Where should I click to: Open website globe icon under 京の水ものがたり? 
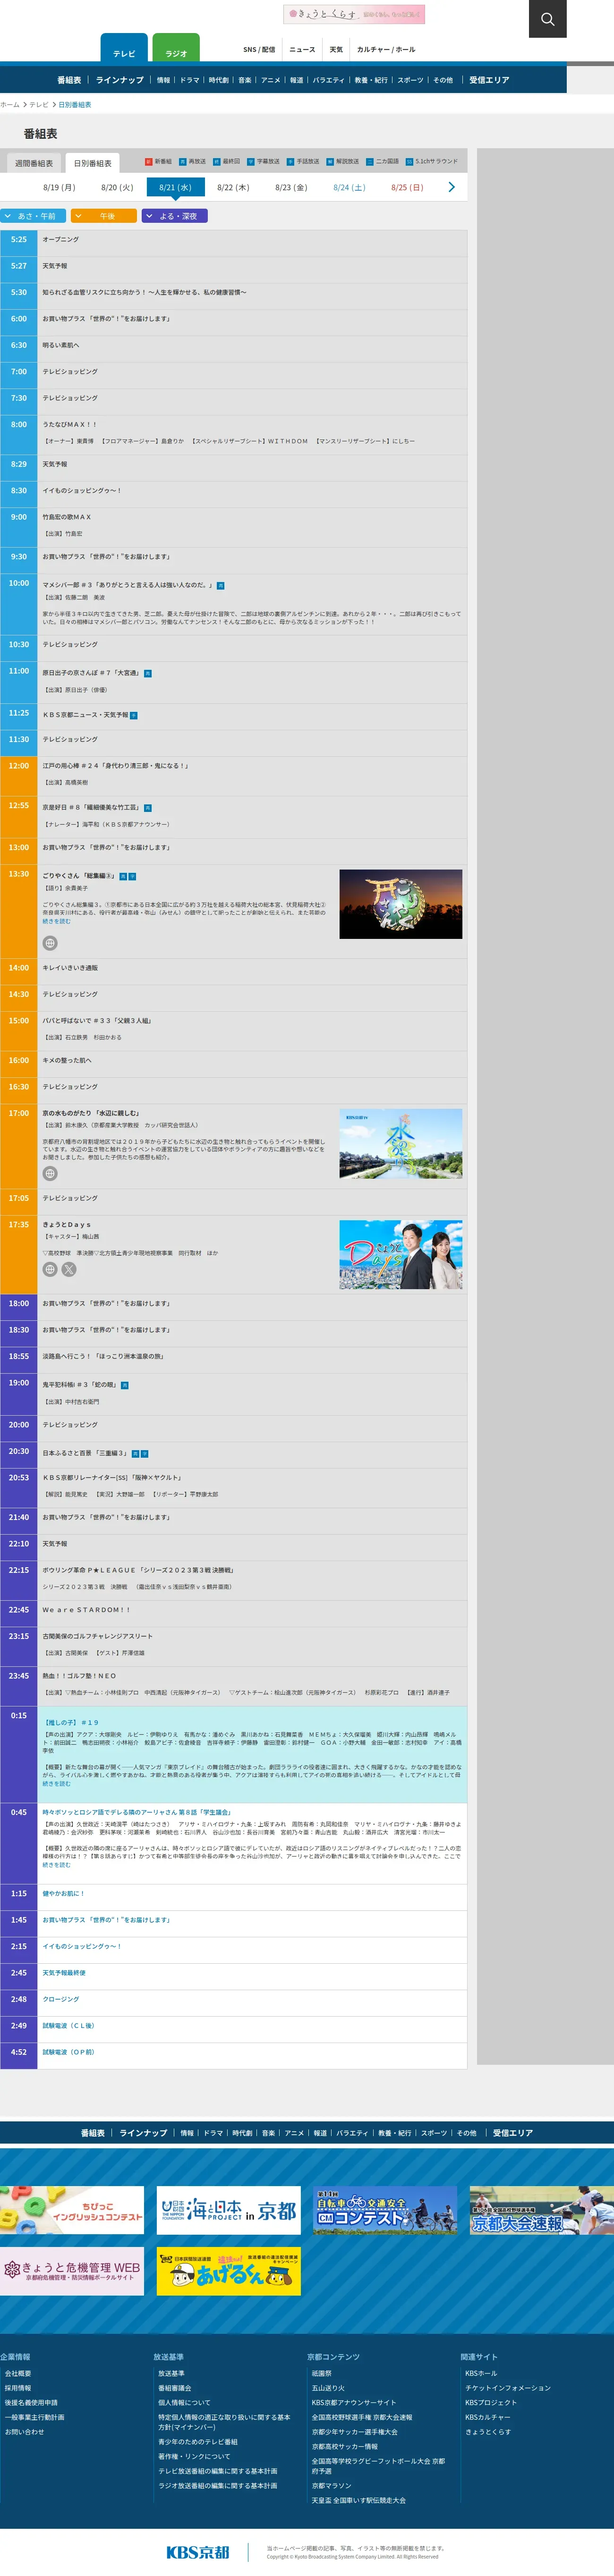50,1173
